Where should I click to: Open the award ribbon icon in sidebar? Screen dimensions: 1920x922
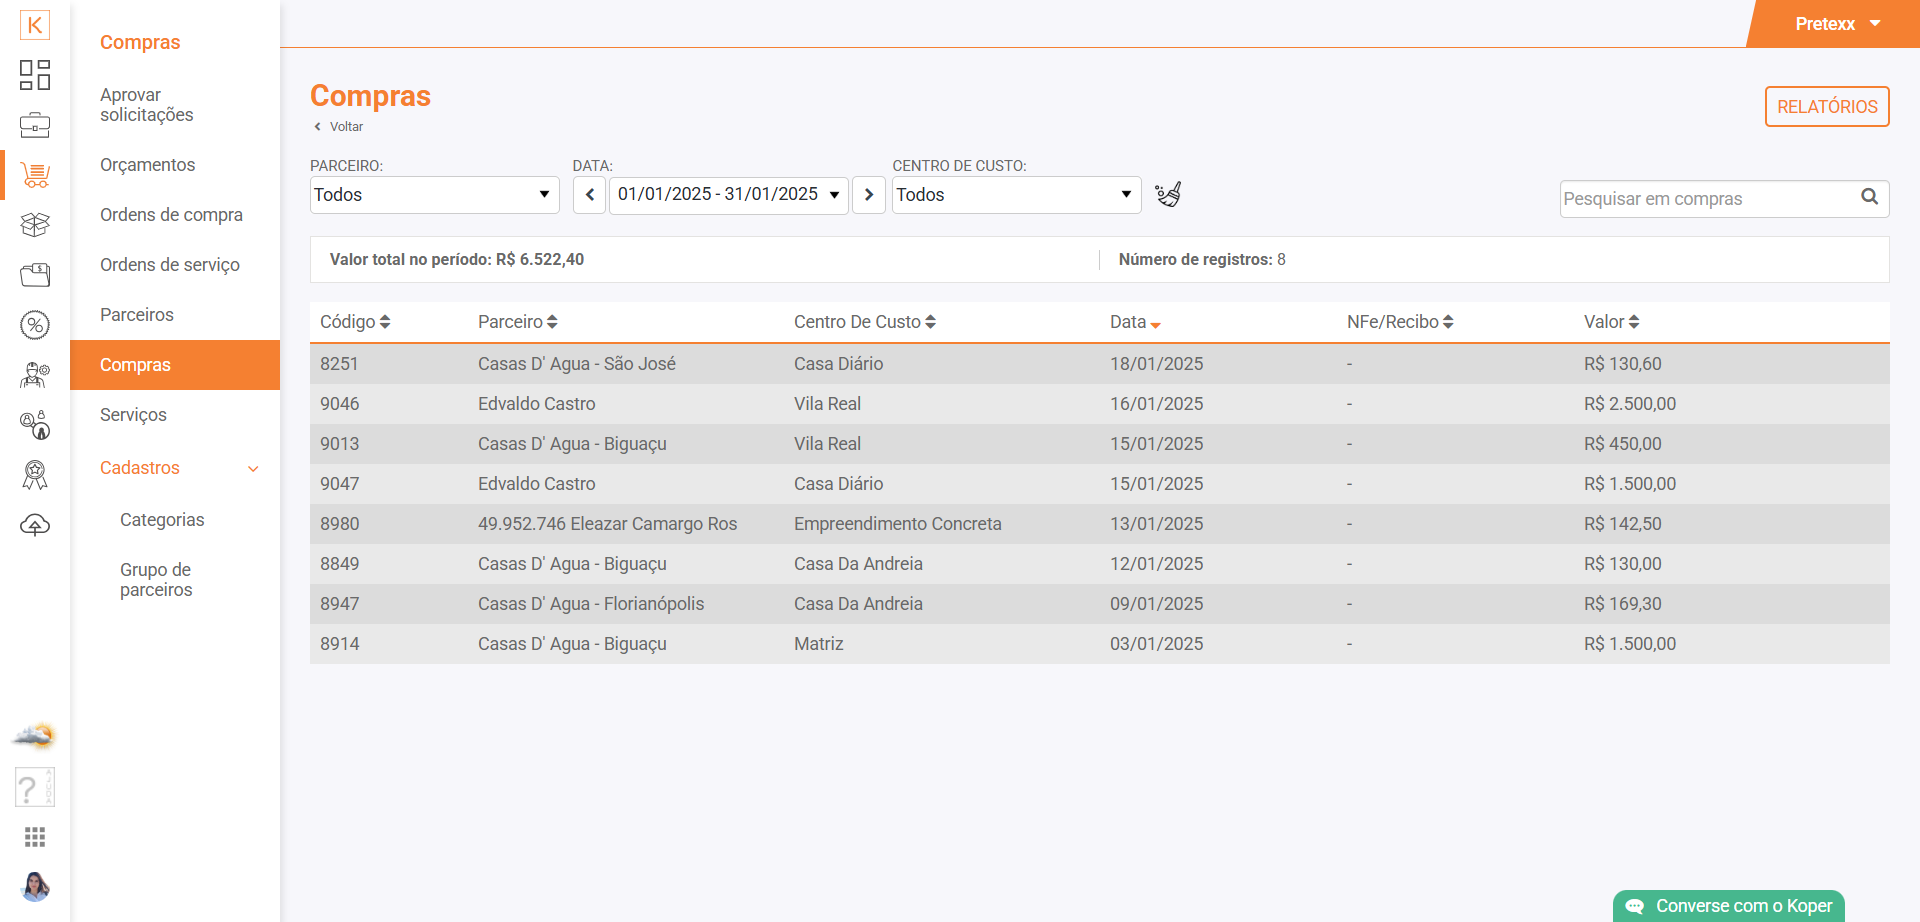[x=35, y=475]
